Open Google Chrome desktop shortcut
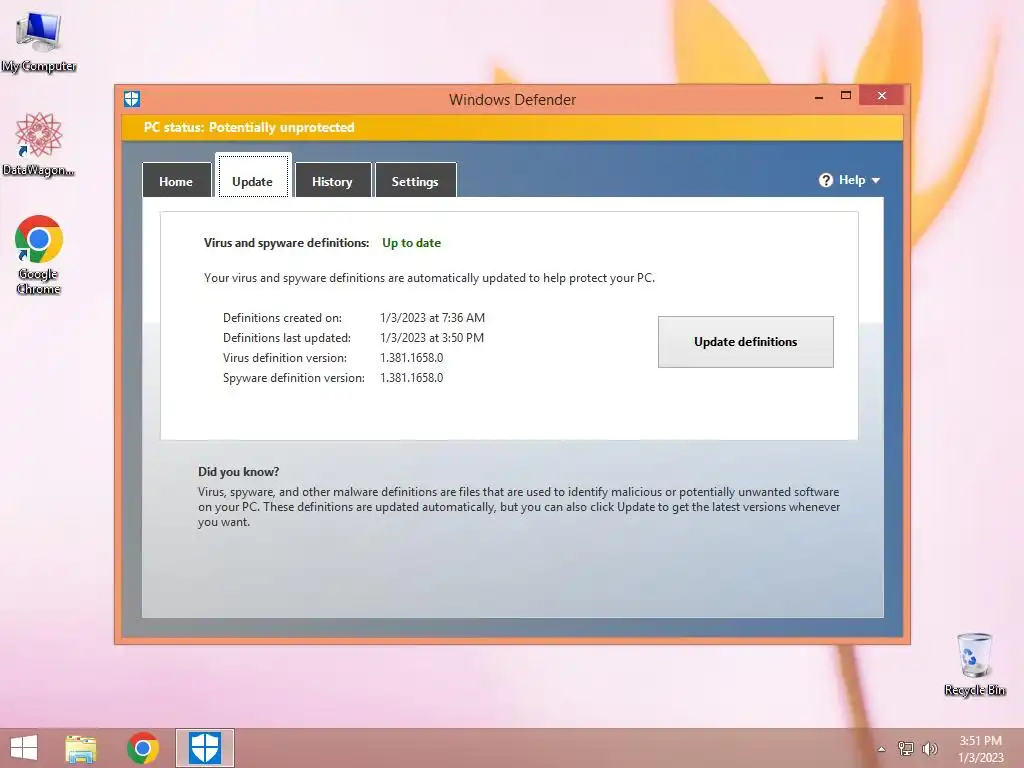The height and width of the screenshot is (768, 1024). coord(39,255)
